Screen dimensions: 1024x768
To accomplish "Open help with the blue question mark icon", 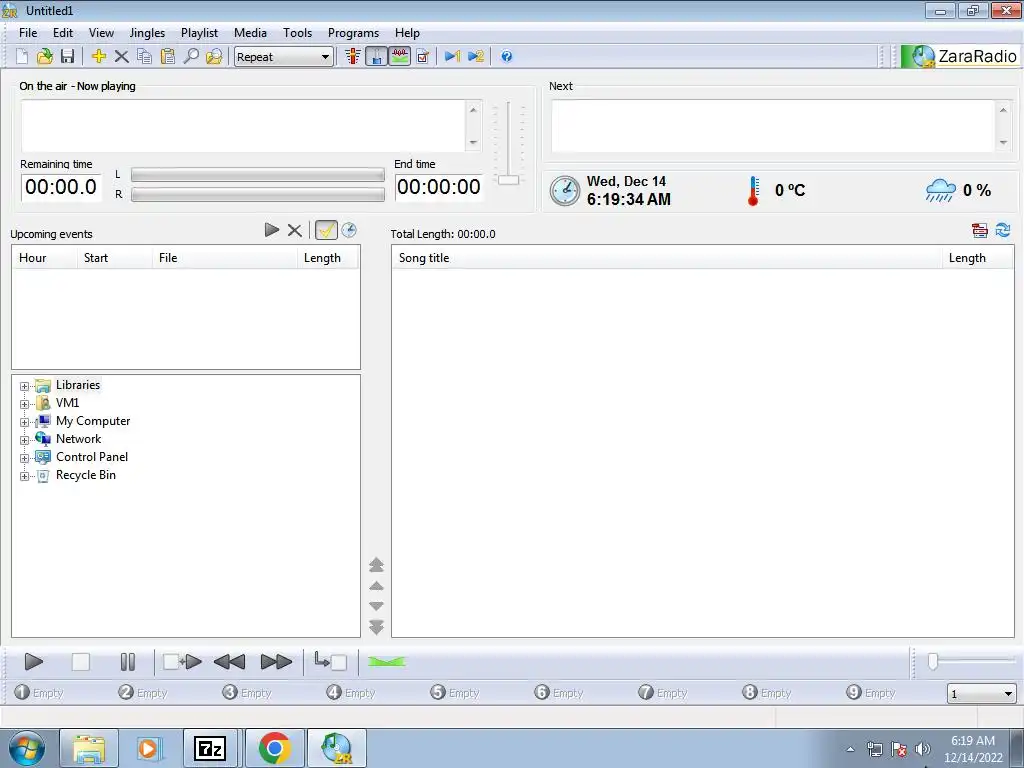I will click(507, 57).
